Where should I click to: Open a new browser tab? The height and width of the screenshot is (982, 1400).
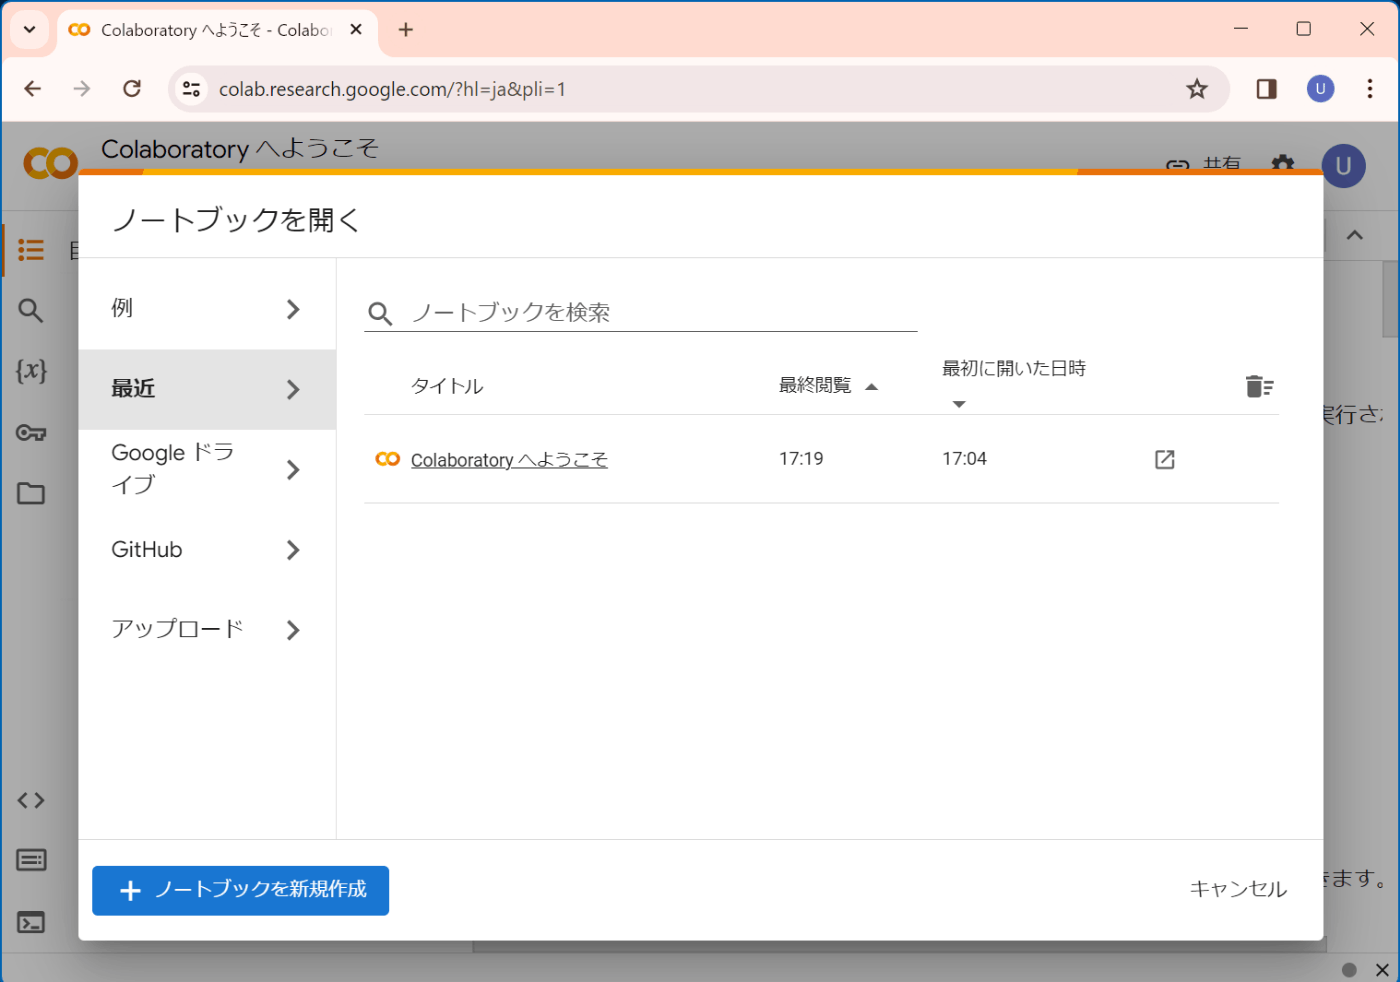[x=406, y=30]
